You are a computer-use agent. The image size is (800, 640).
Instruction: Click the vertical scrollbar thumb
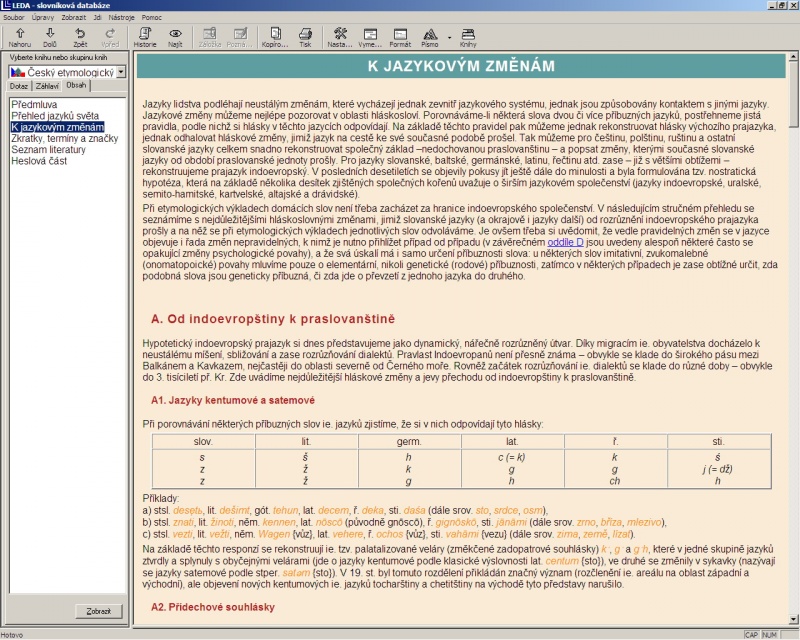point(793,94)
